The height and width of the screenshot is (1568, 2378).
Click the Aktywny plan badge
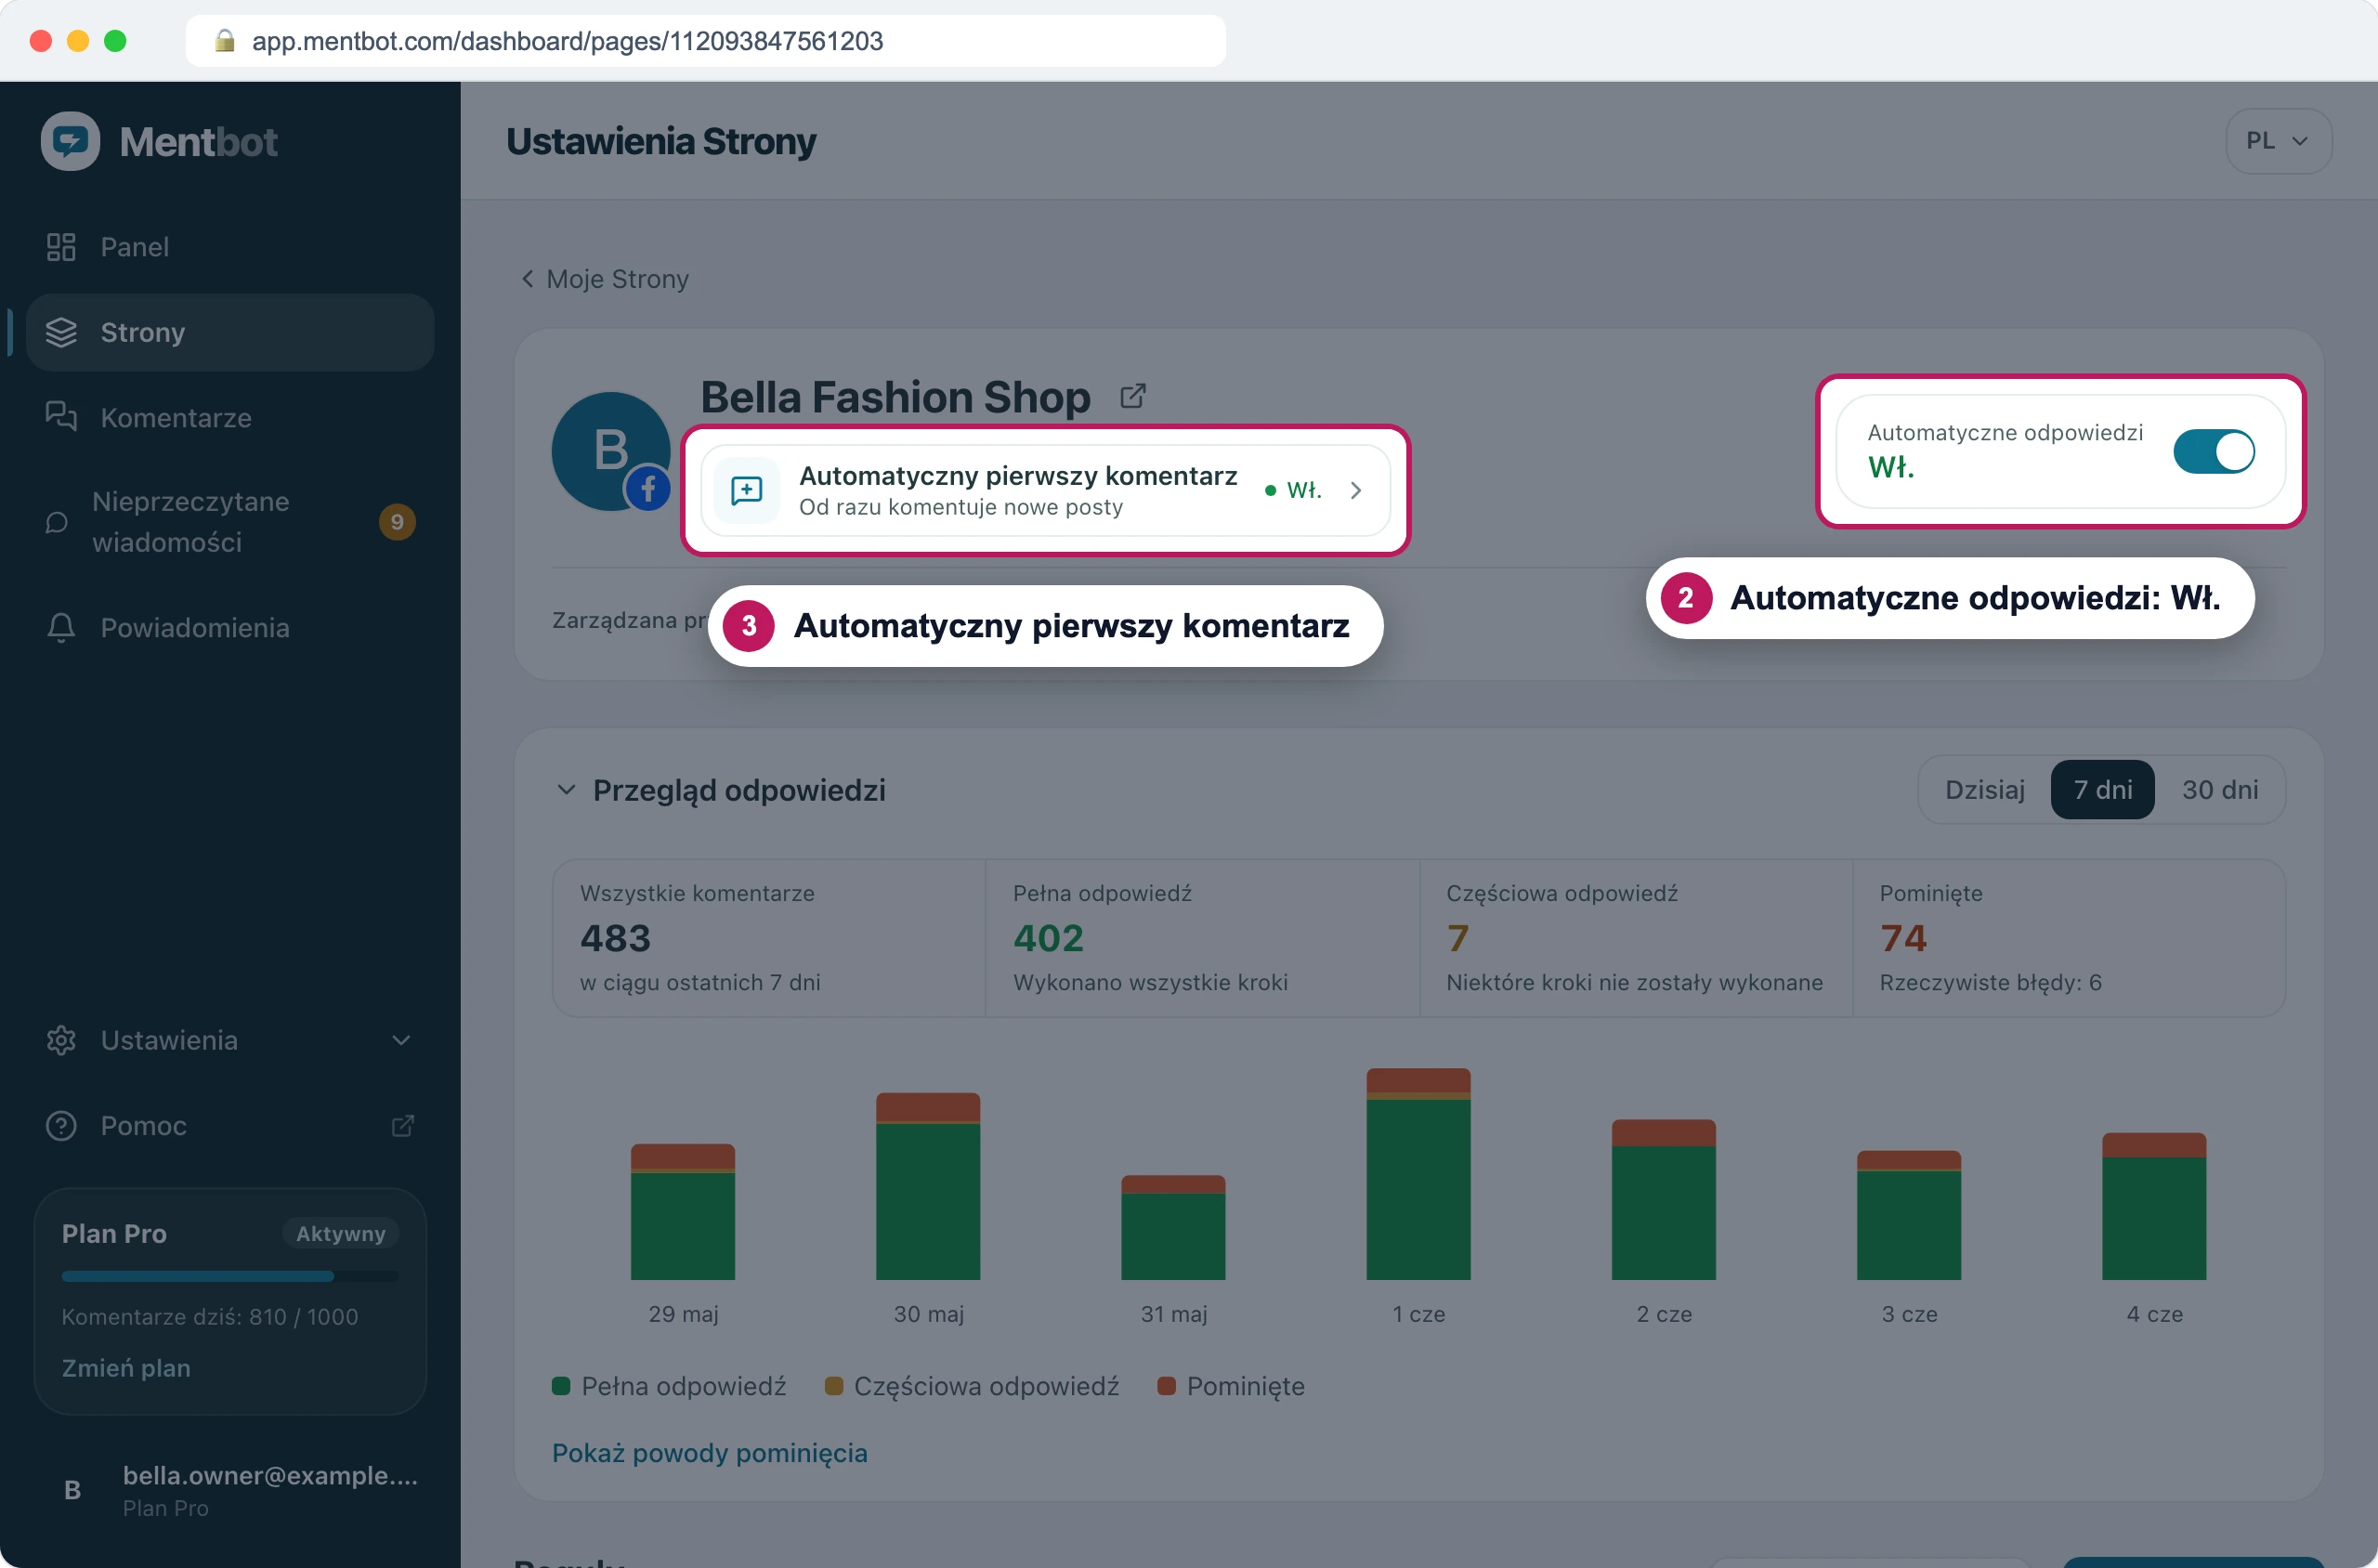340,1233
